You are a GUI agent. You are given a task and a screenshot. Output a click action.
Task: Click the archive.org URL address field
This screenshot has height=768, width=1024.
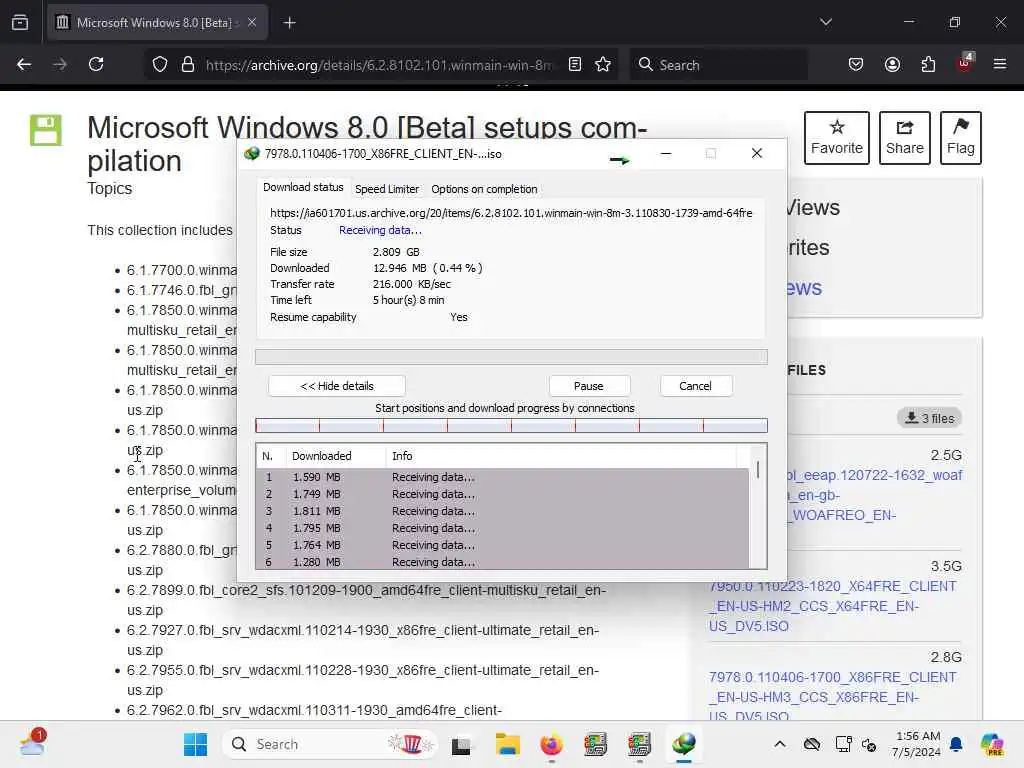(379, 65)
